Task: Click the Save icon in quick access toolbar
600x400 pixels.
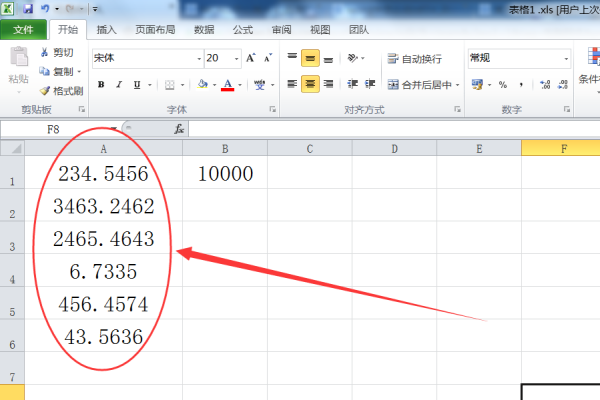Action: point(28,8)
